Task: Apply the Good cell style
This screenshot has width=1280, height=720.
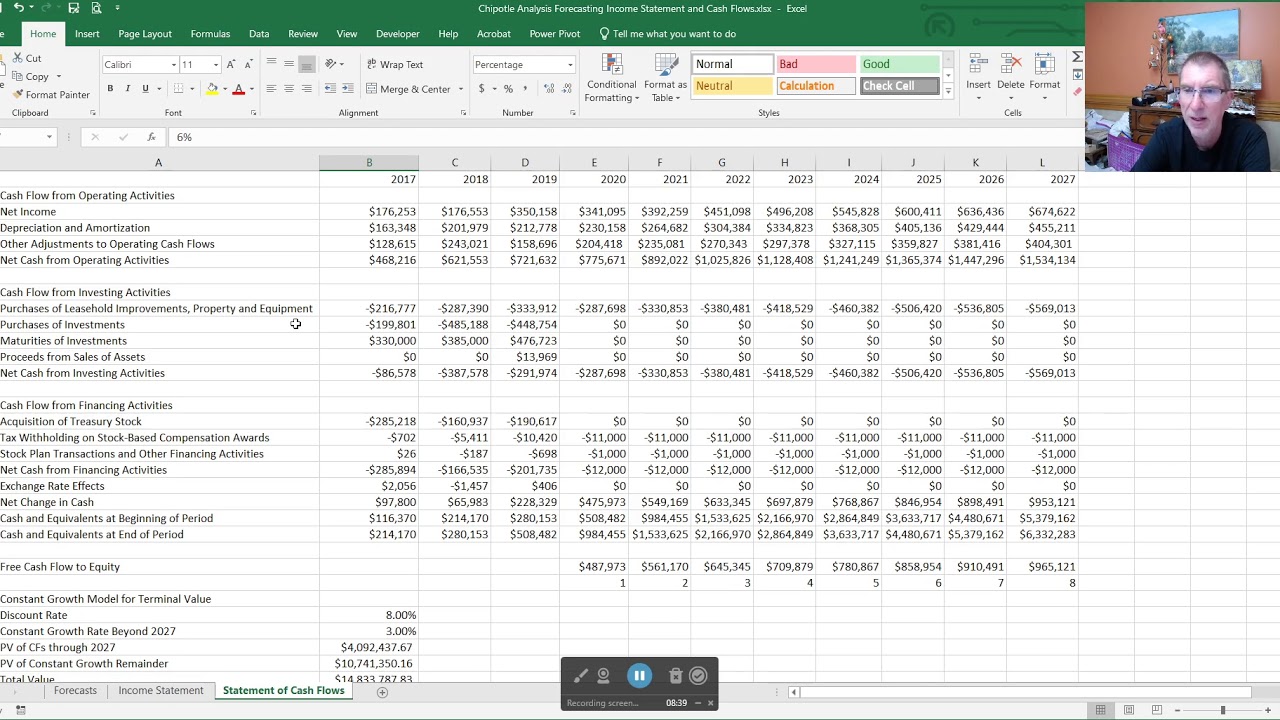Action: (899, 64)
